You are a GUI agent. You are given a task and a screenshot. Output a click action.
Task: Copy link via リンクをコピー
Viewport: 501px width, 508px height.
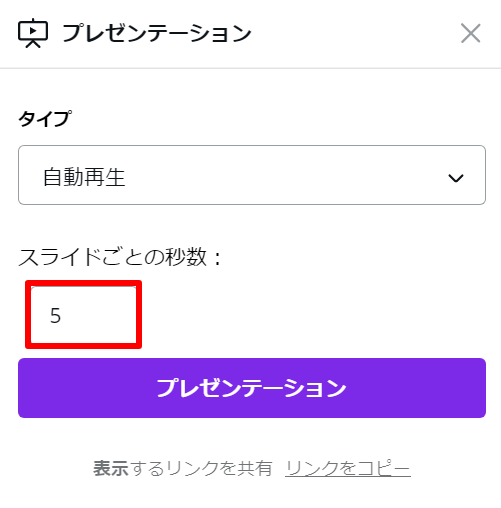348,468
